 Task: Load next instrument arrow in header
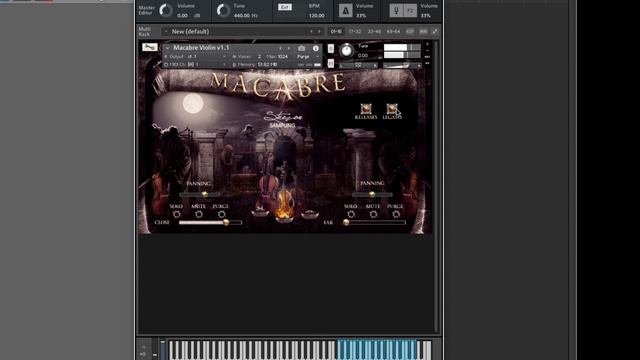289,48
